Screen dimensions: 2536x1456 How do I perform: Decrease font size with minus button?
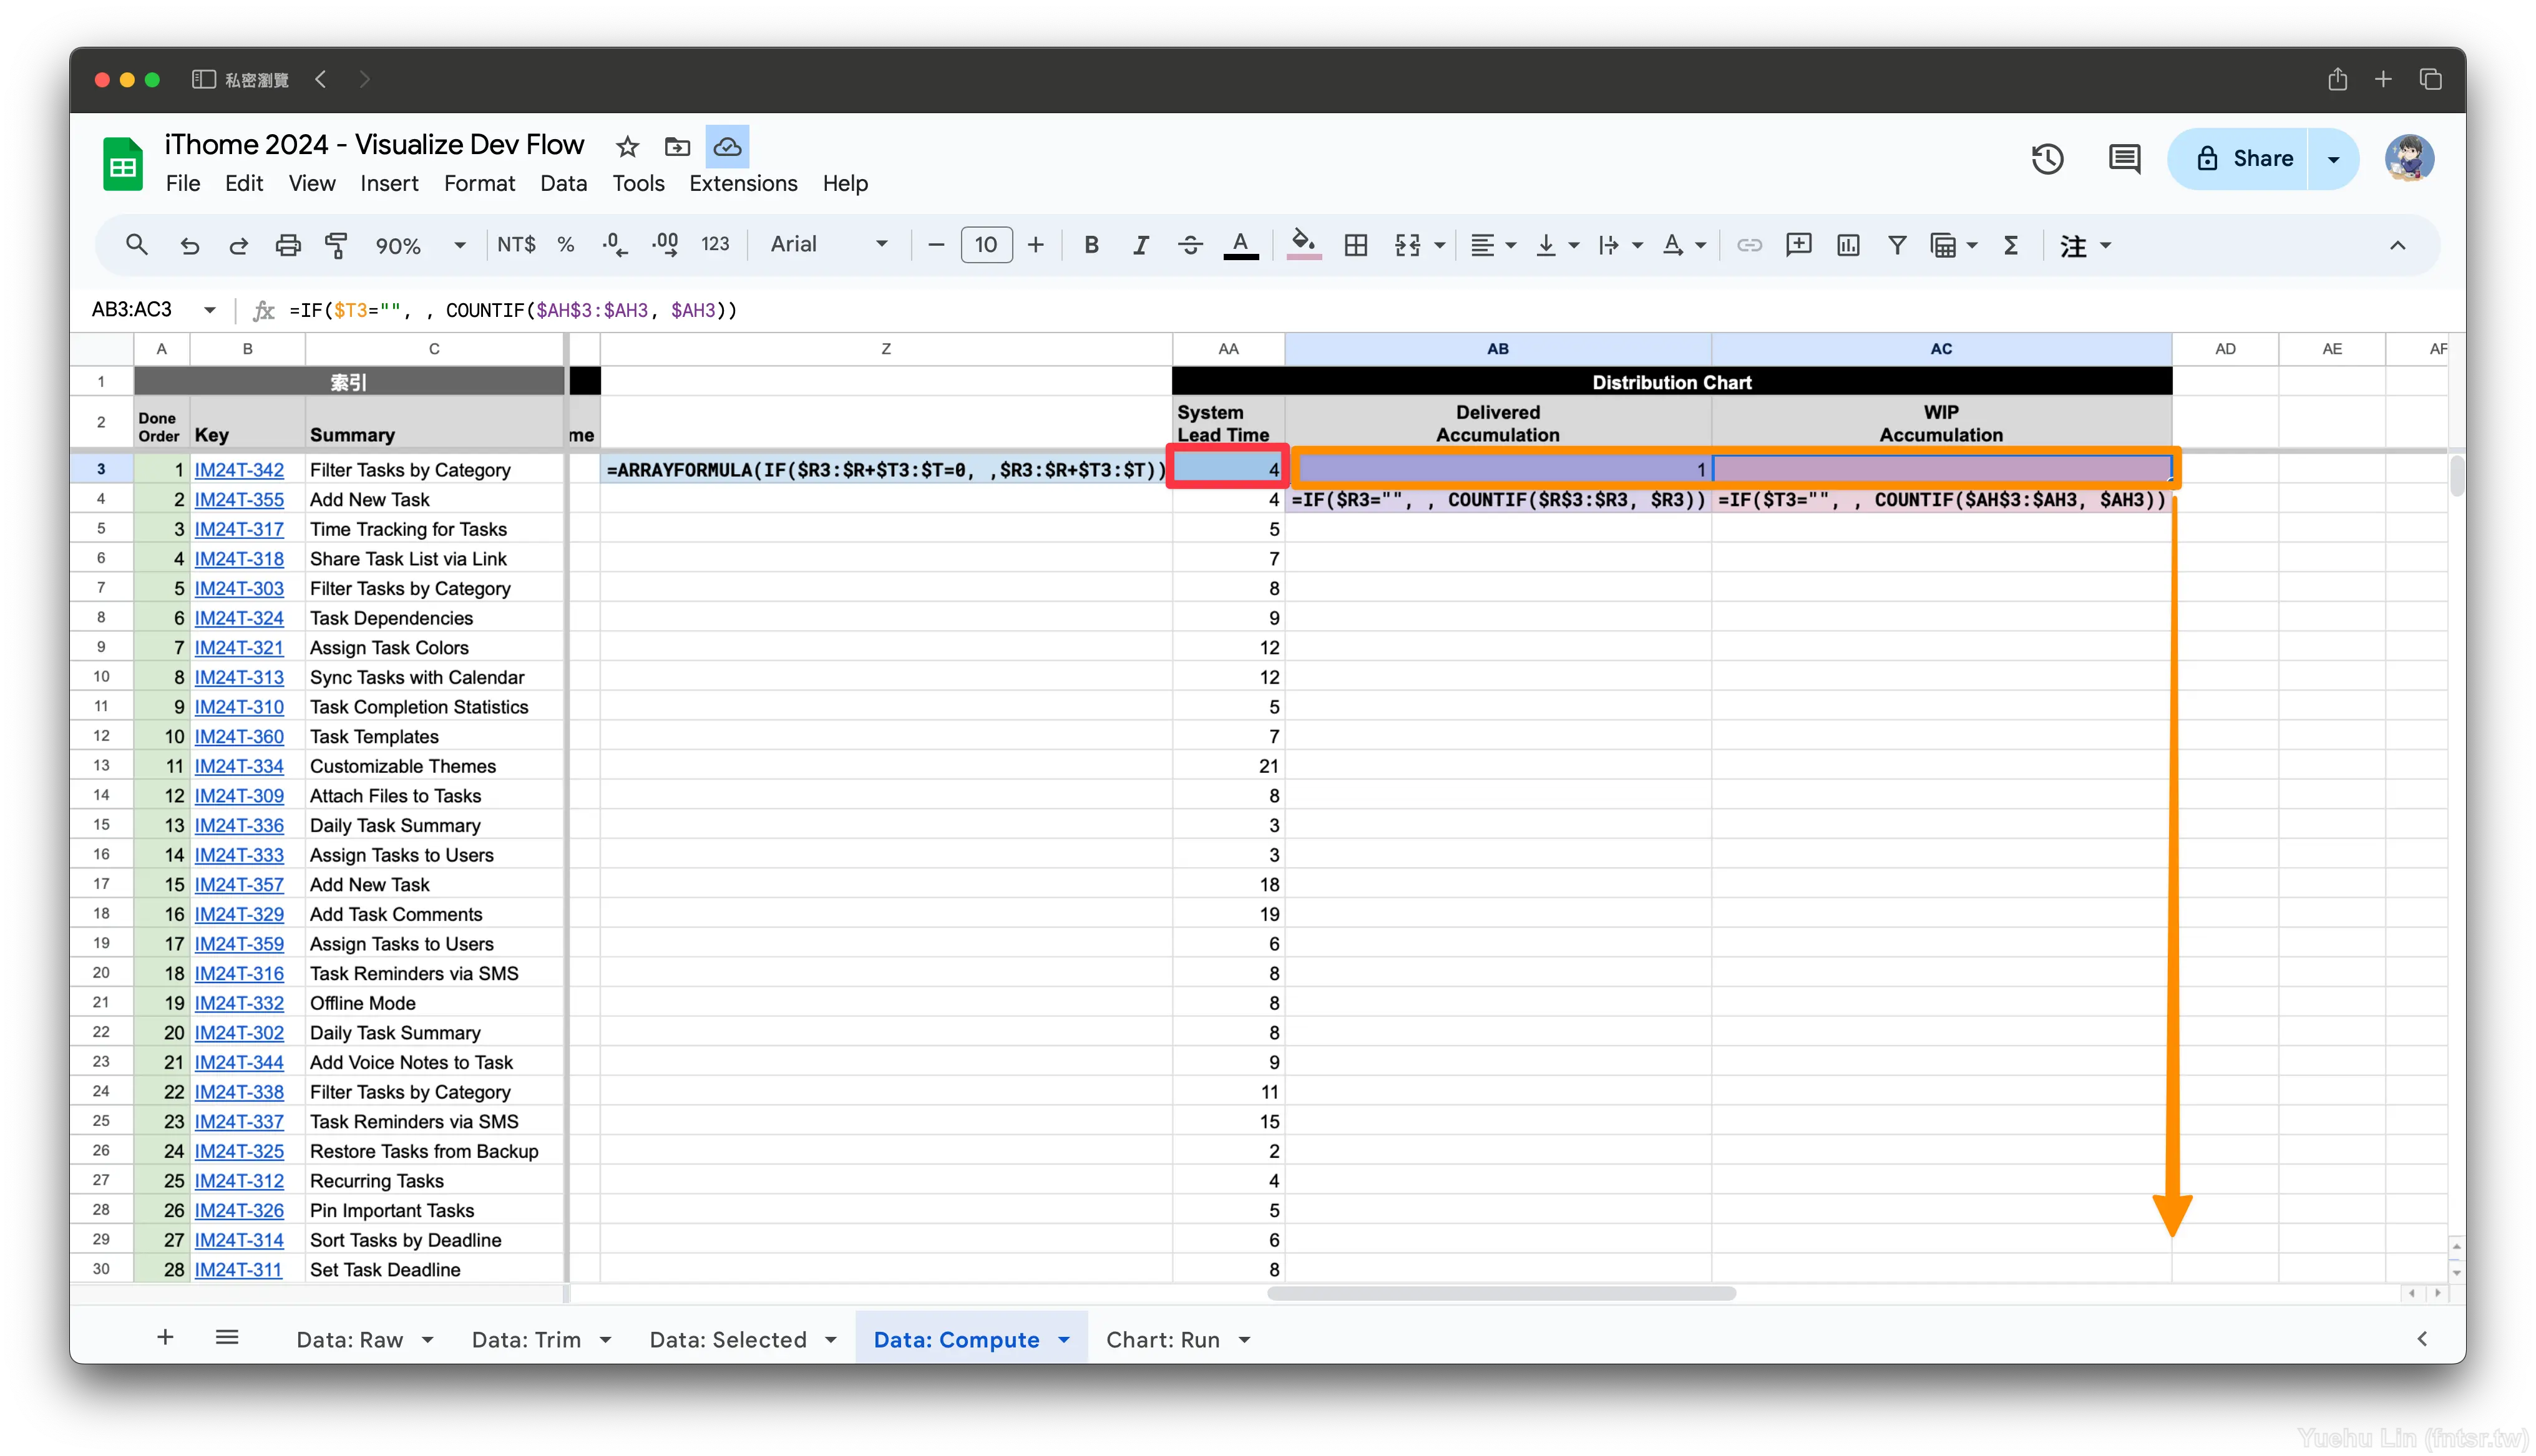[x=936, y=245]
